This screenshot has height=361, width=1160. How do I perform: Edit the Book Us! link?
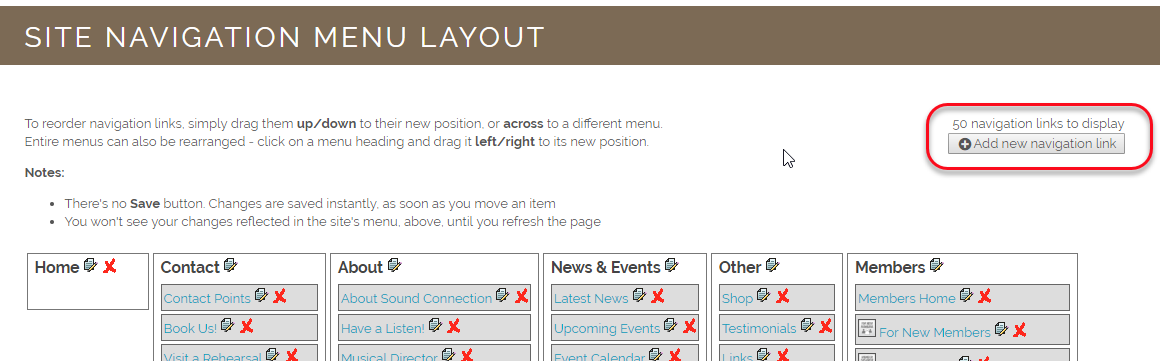[x=228, y=324]
